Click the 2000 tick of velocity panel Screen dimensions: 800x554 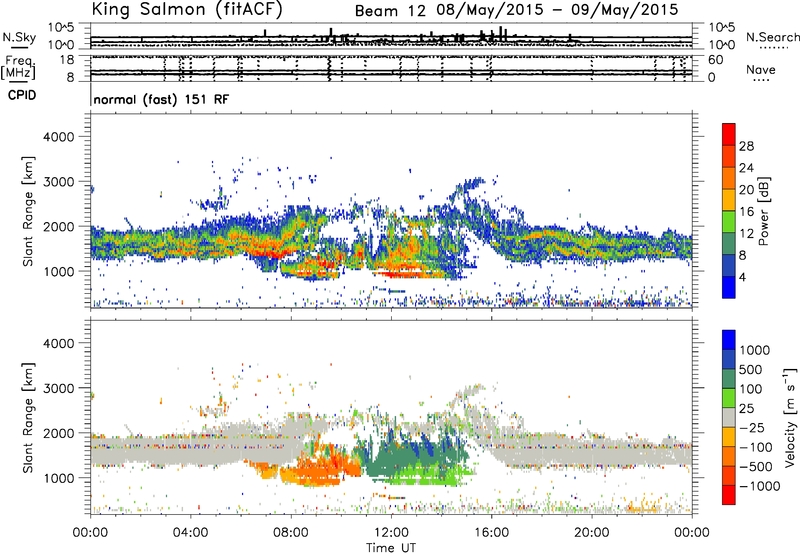point(59,433)
